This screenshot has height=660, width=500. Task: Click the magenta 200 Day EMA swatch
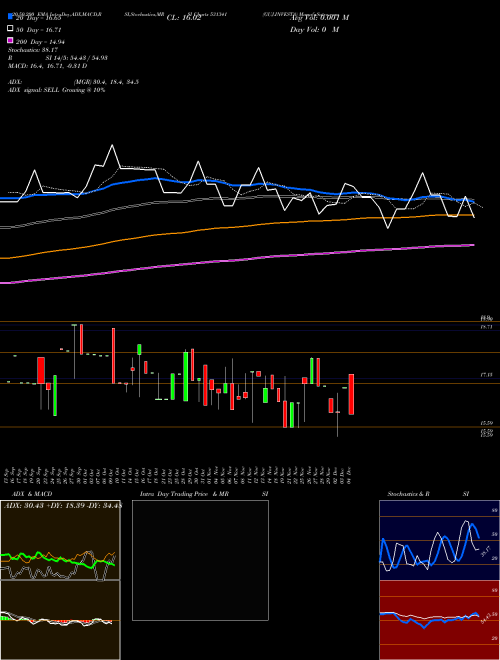point(10,40)
